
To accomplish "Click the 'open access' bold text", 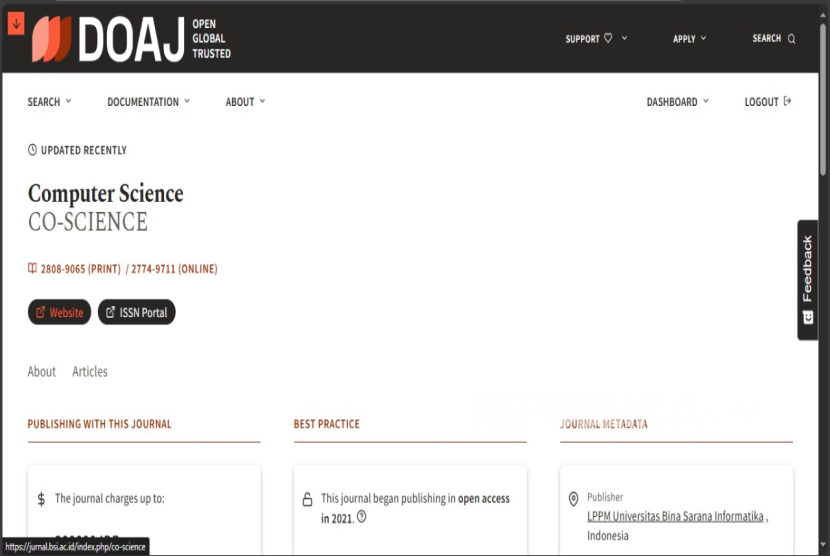I will [x=484, y=498].
